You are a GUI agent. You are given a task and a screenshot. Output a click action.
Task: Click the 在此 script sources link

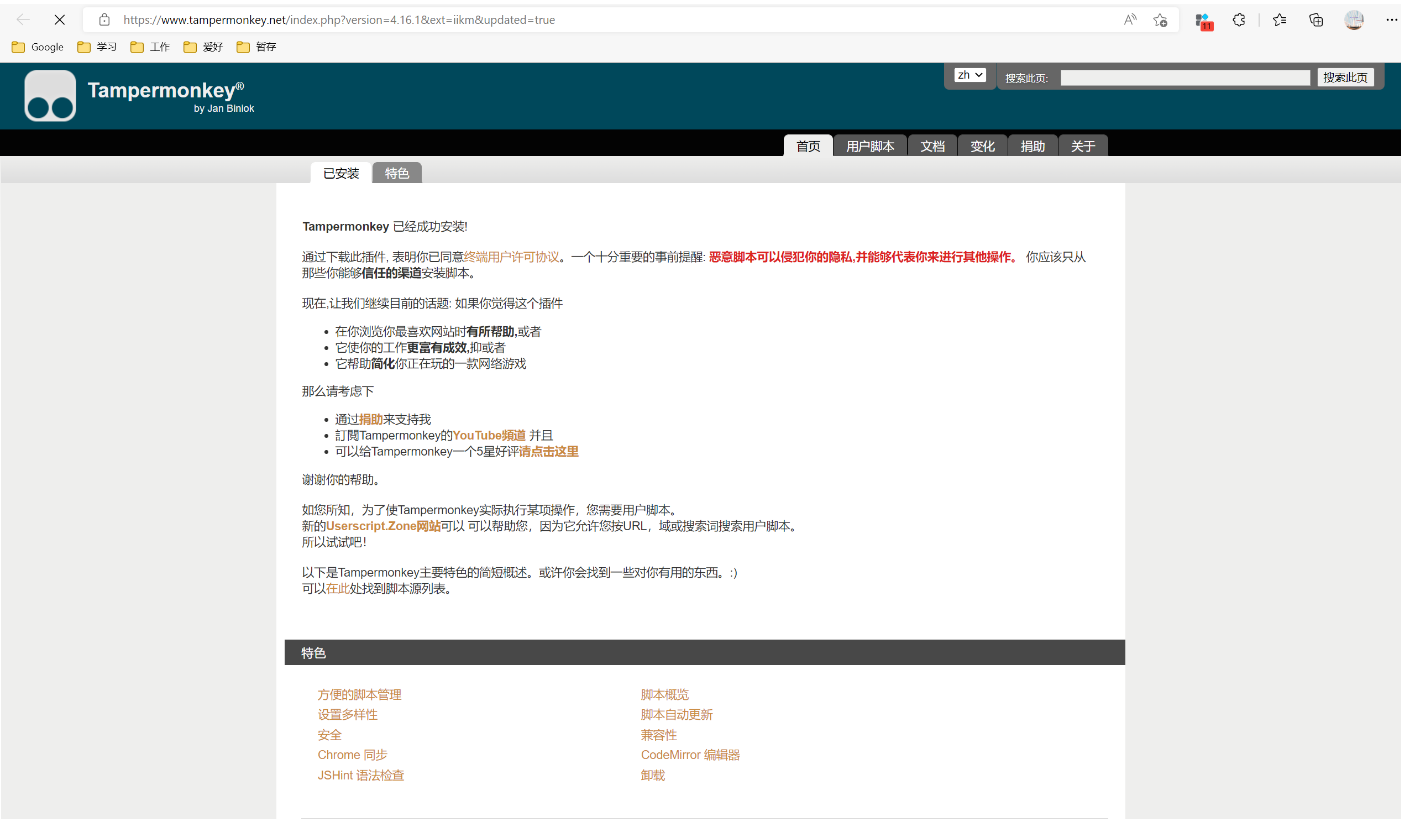(x=338, y=589)
